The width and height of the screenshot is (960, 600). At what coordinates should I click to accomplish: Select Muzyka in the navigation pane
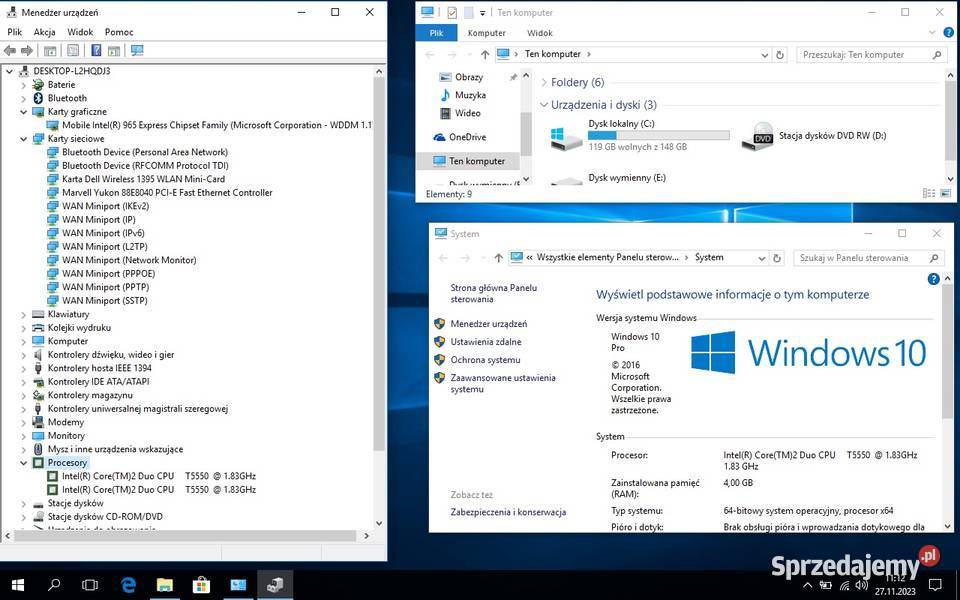[470, 95]
